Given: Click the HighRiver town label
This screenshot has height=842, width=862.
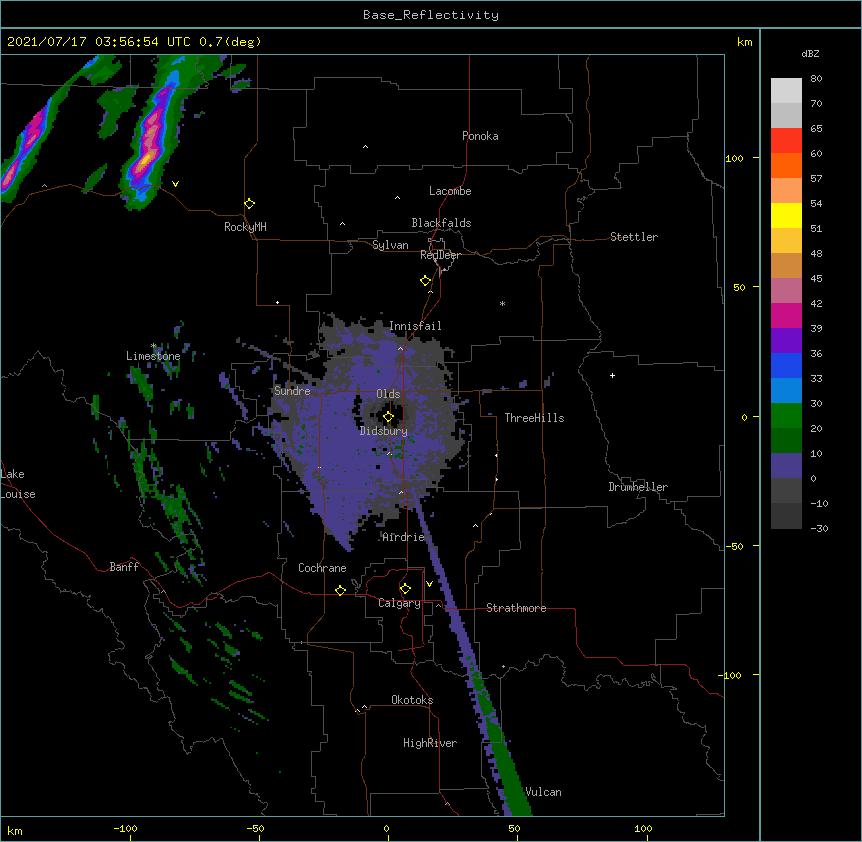Looking at the screenshot, I should coord(430,743).
